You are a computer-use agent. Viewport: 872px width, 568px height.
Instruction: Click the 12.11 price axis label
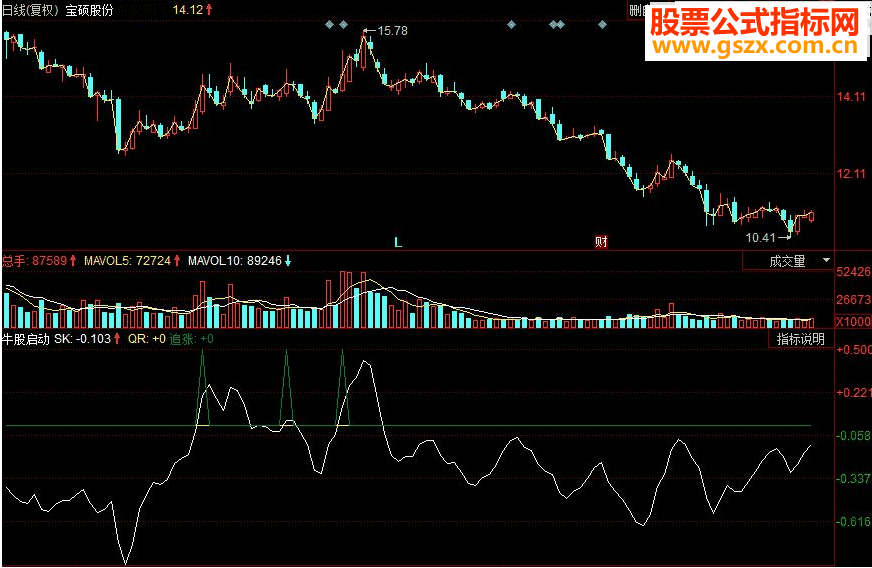tap(851, 174)
